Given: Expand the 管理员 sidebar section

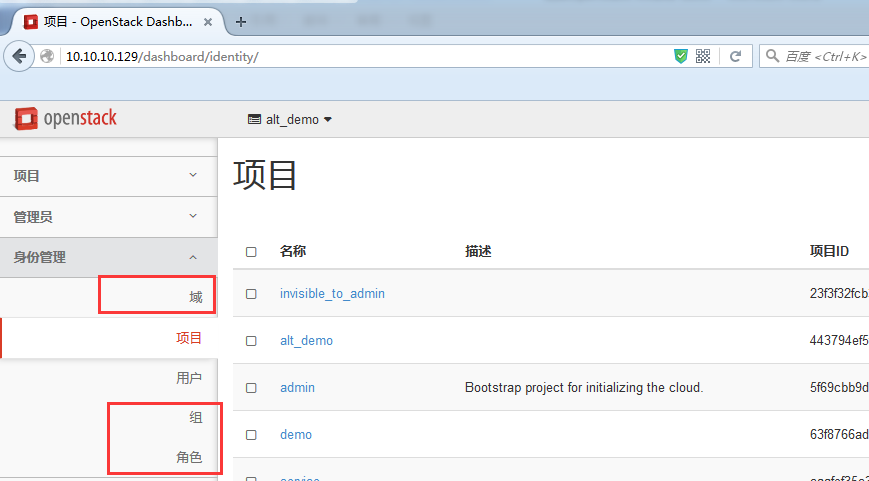Looking at the screenshot, I should tap(109, 217).
